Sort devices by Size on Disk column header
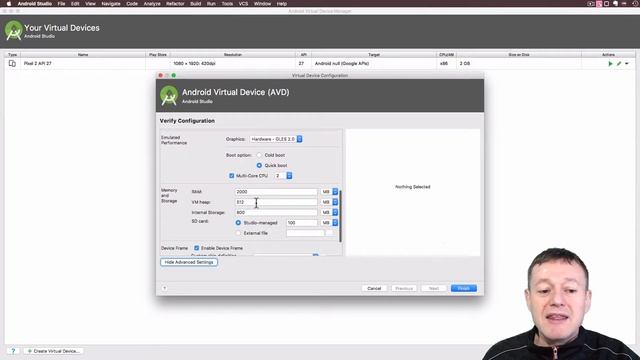 [x=519, y=54]
